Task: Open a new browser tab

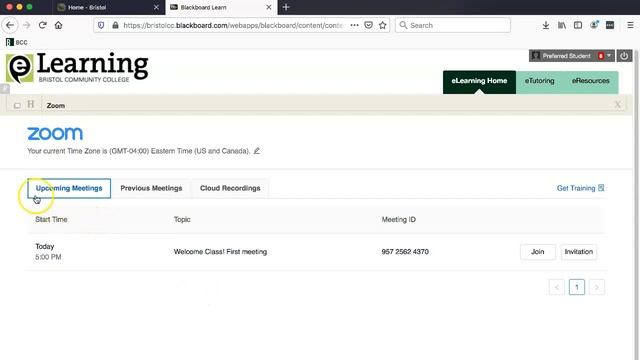Action: (x=286, y=7)
